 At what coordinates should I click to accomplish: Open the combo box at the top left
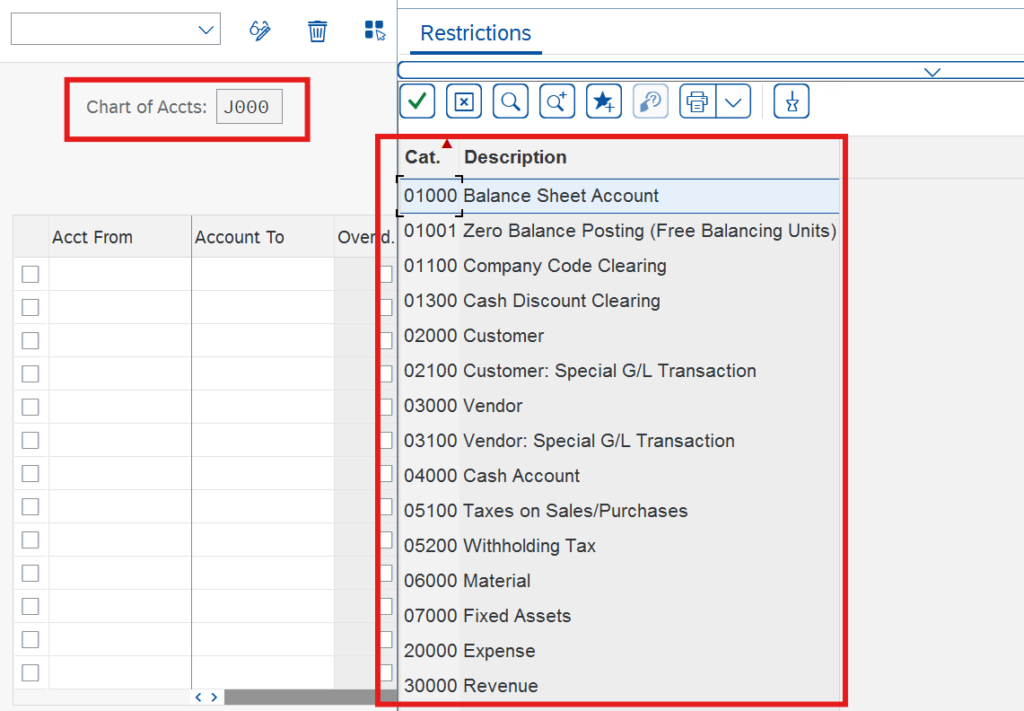click(x=115, y=30)
